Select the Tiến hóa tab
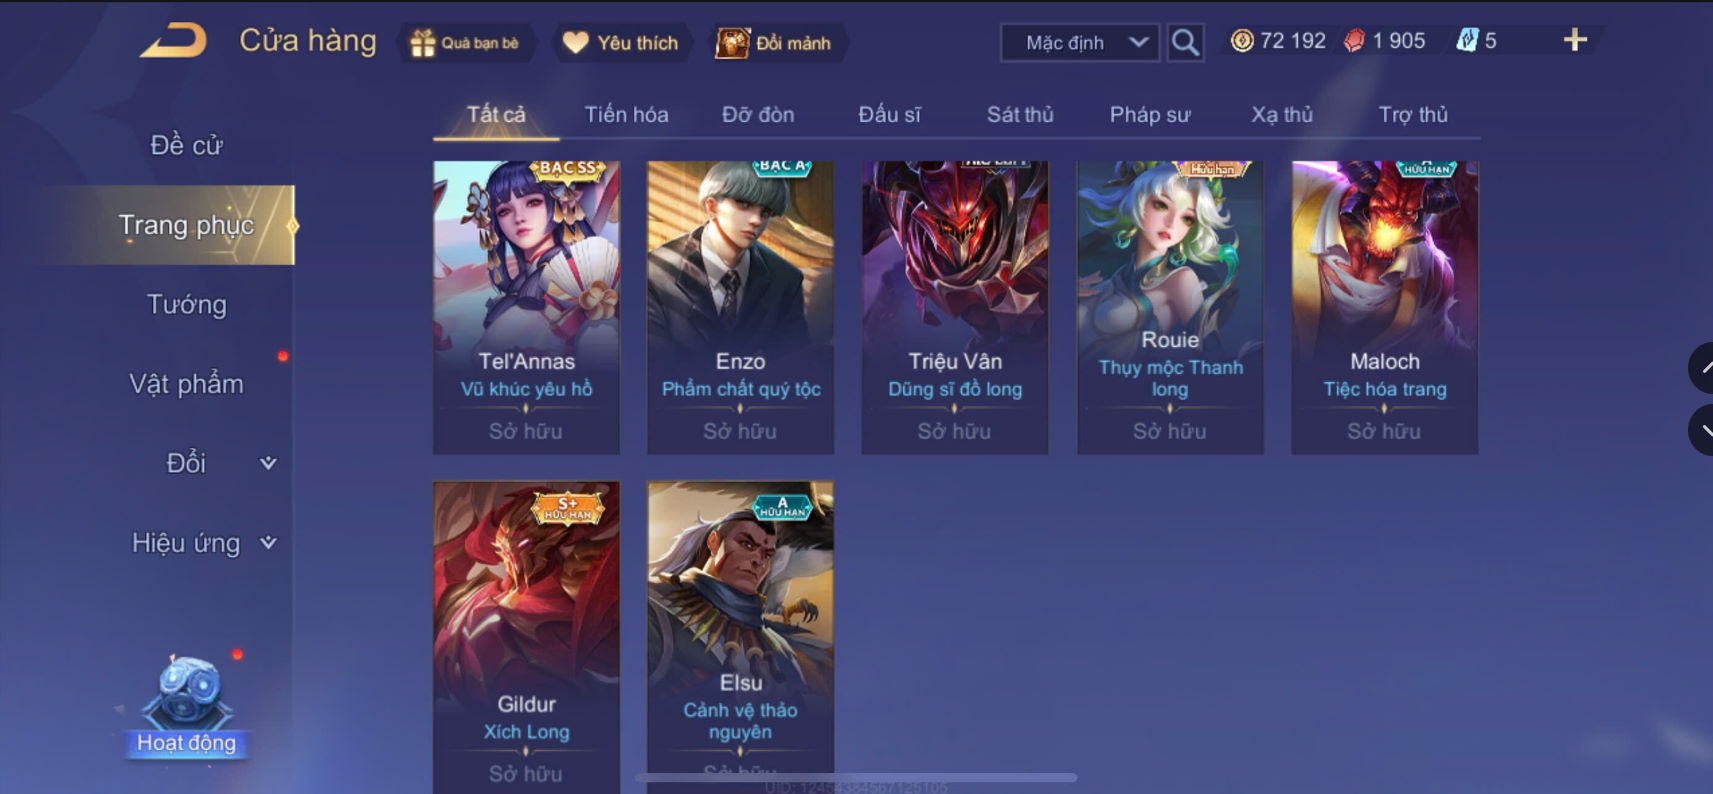Viewport: 1713px width, 794px height. coord(626,115)
